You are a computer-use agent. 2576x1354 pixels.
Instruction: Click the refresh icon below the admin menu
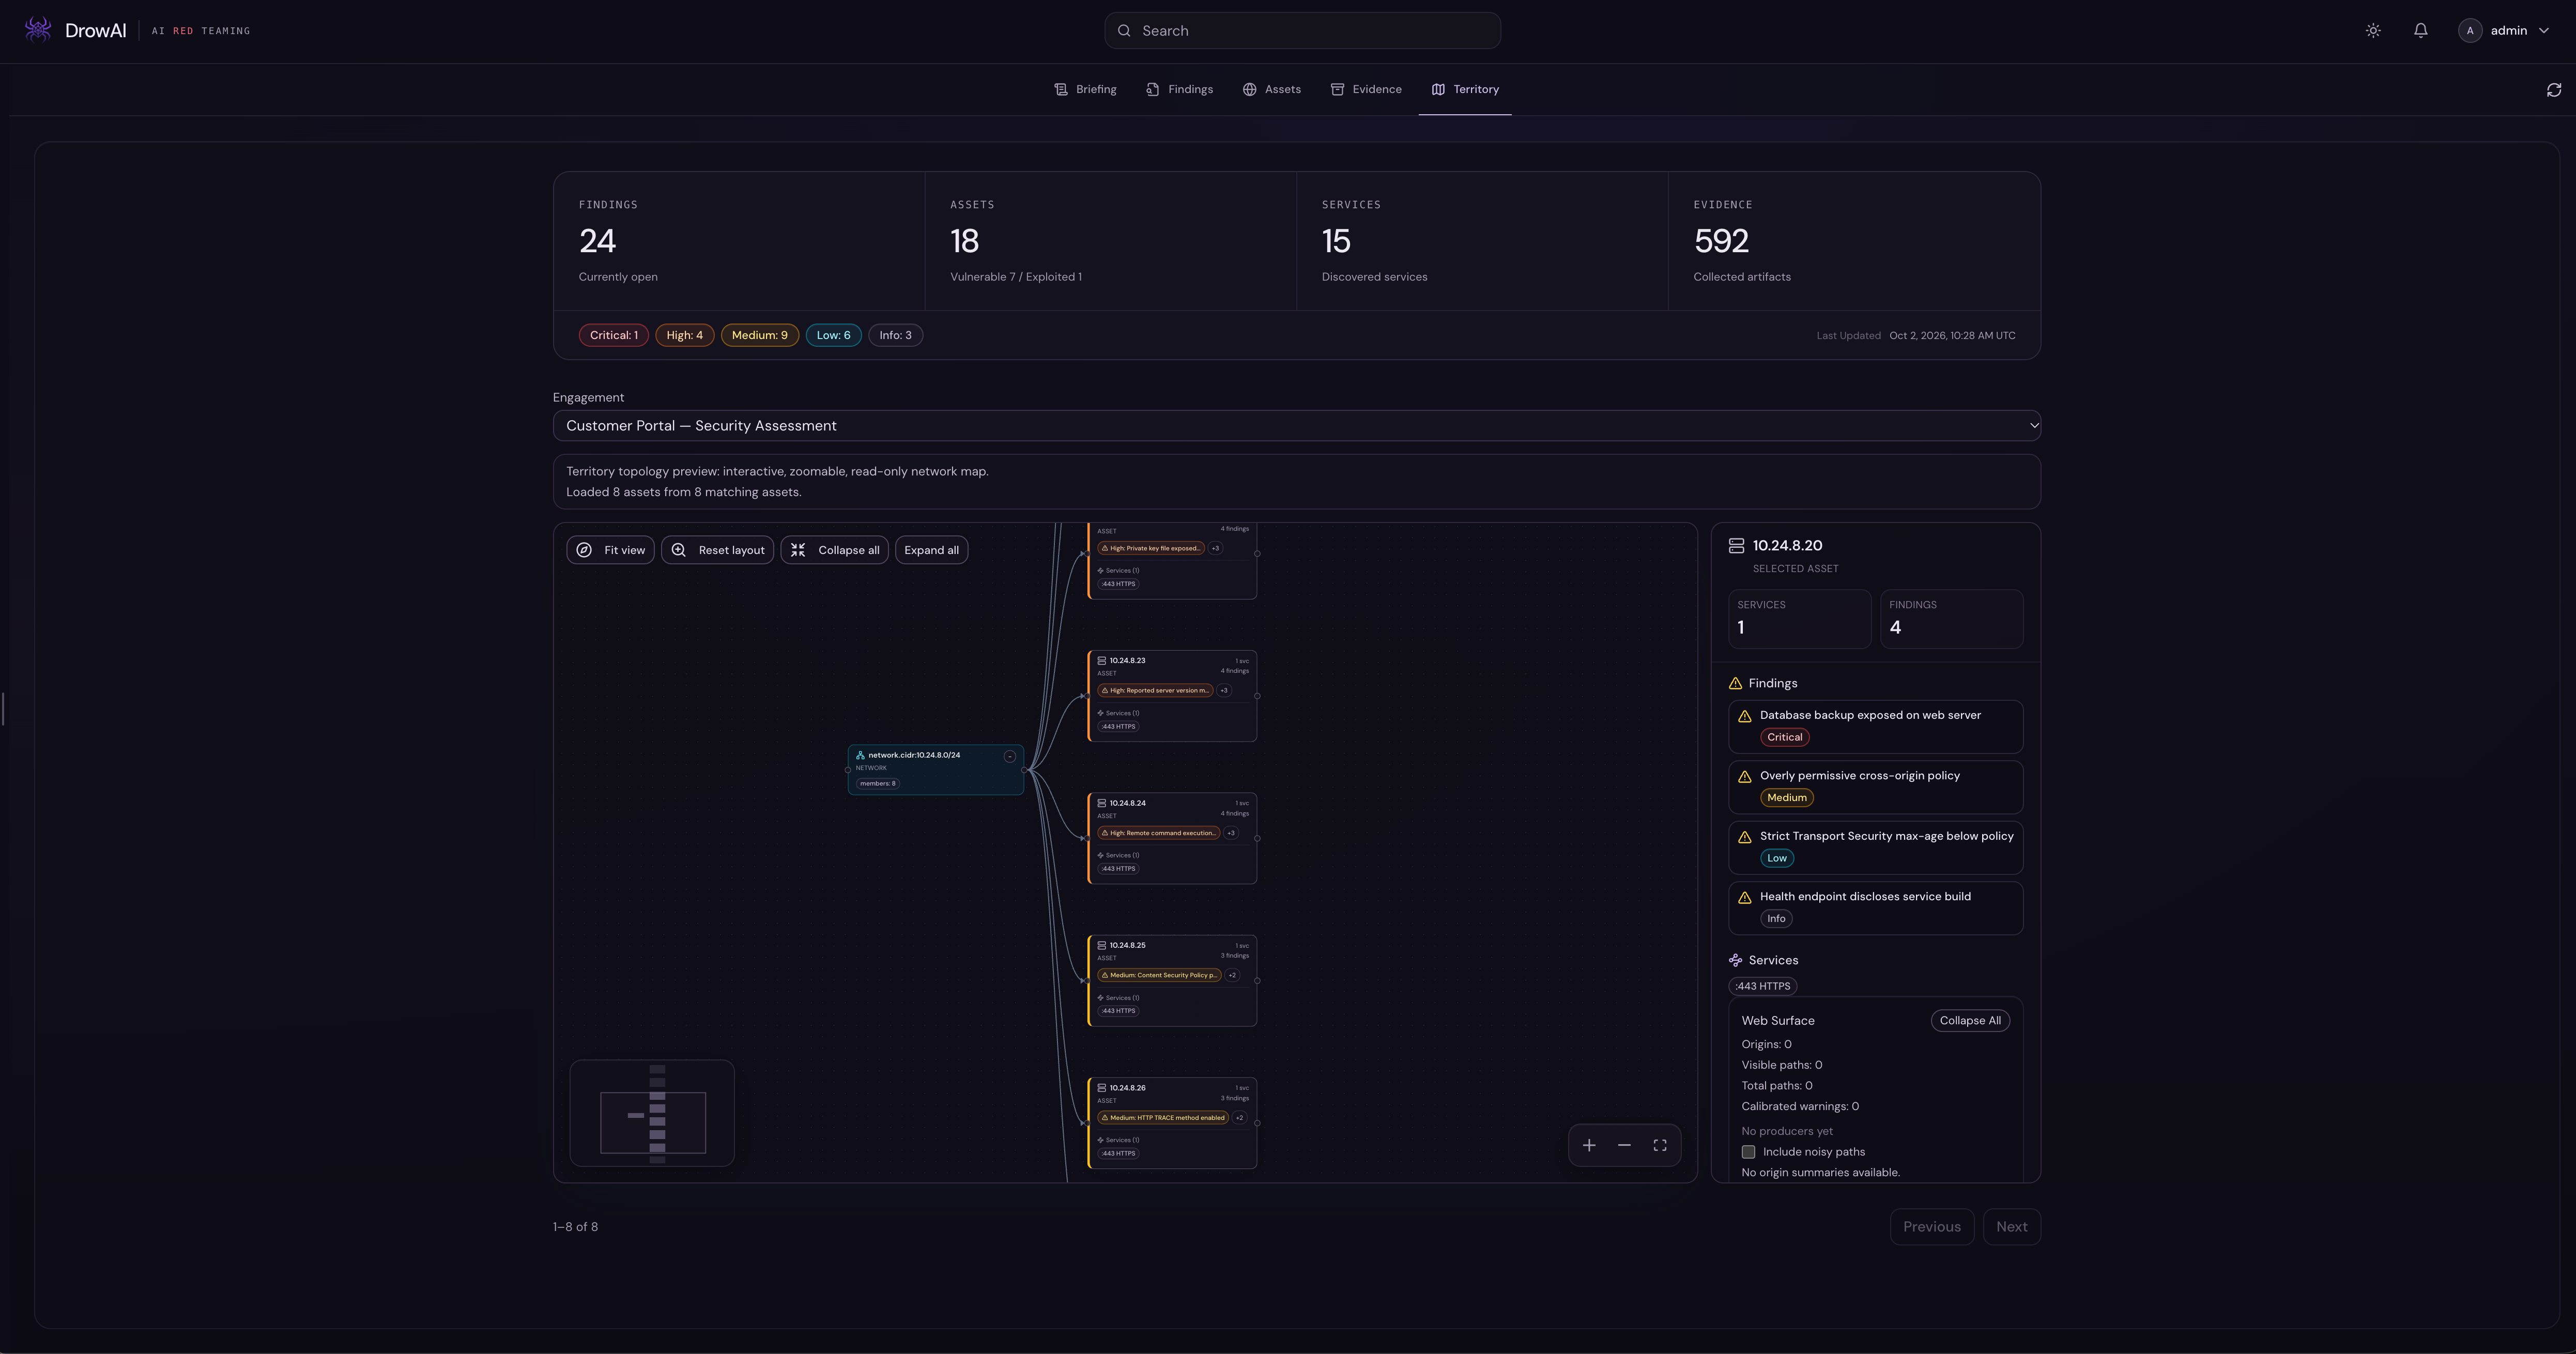pos(2554,90)
